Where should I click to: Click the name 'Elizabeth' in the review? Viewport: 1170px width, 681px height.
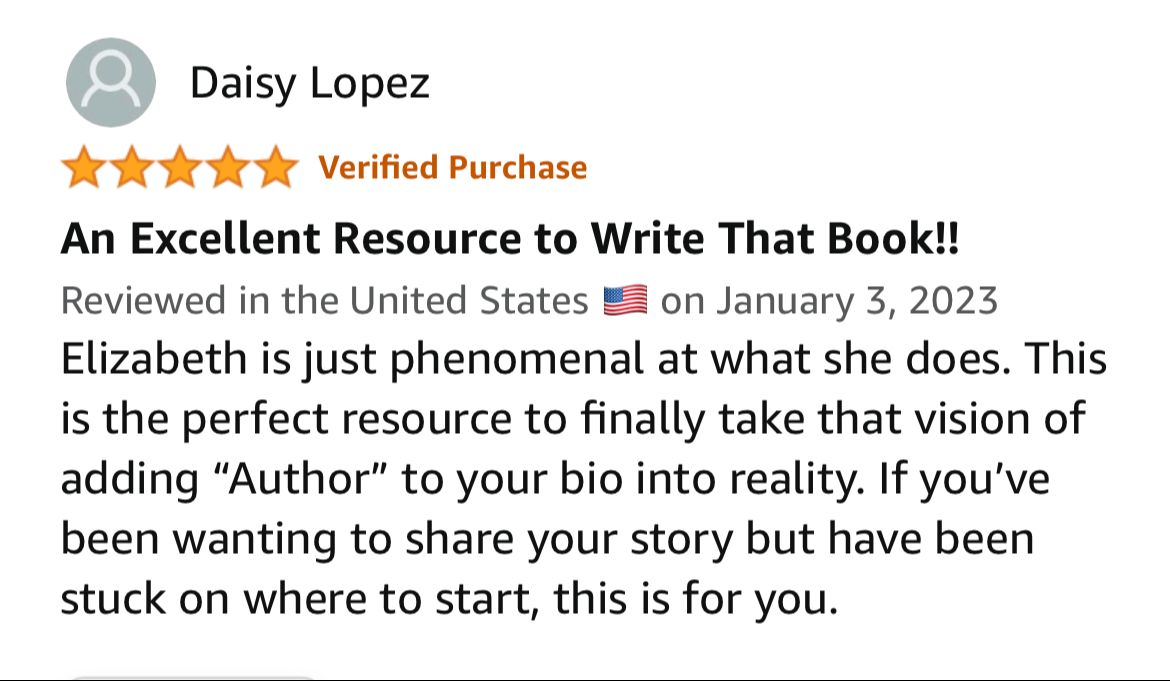pos(149,359)
